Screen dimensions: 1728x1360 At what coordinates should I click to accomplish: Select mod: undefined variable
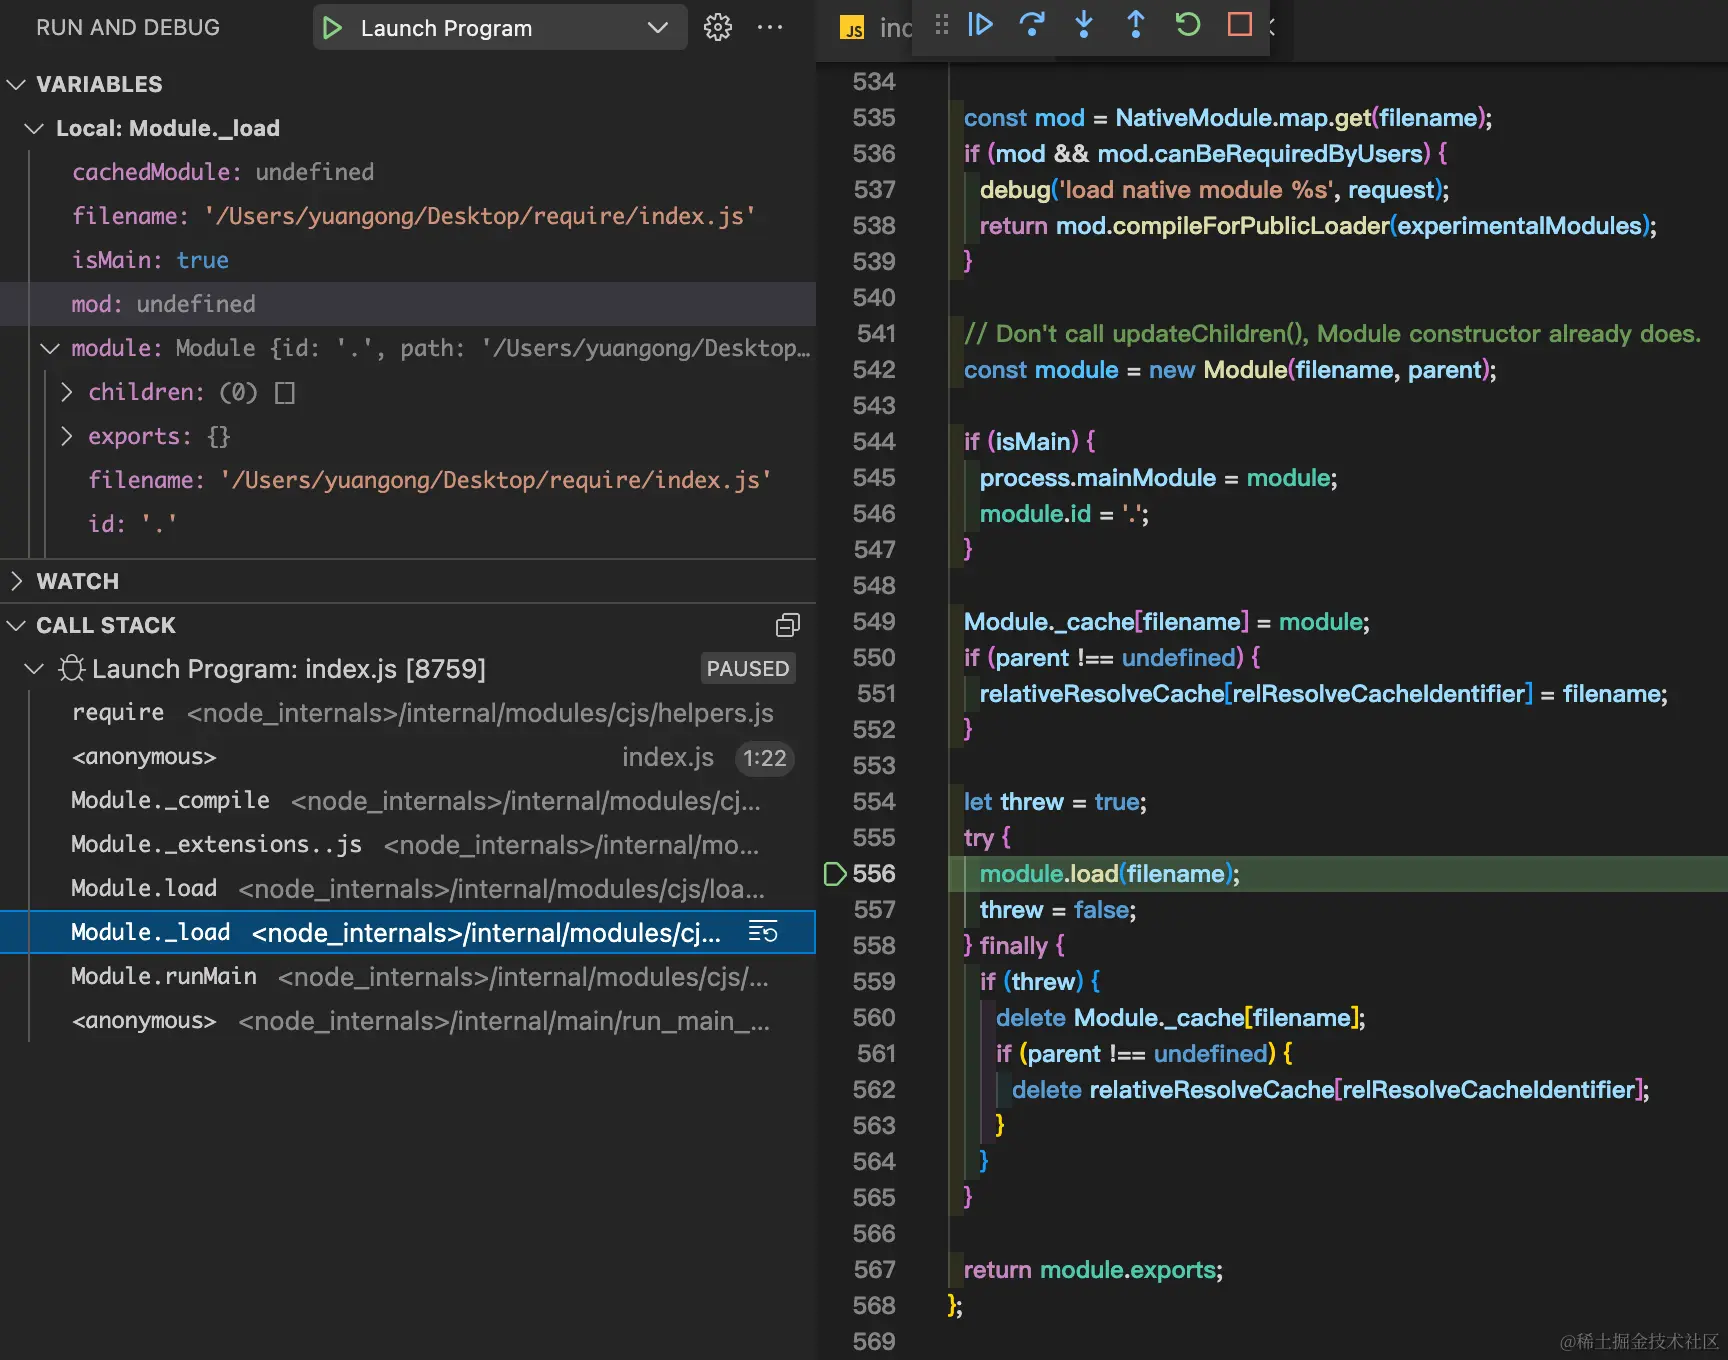[408, 304]
